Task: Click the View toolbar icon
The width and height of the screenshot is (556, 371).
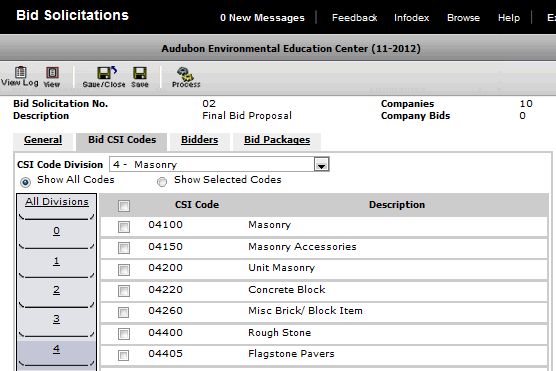Action: tap(52, 73)
